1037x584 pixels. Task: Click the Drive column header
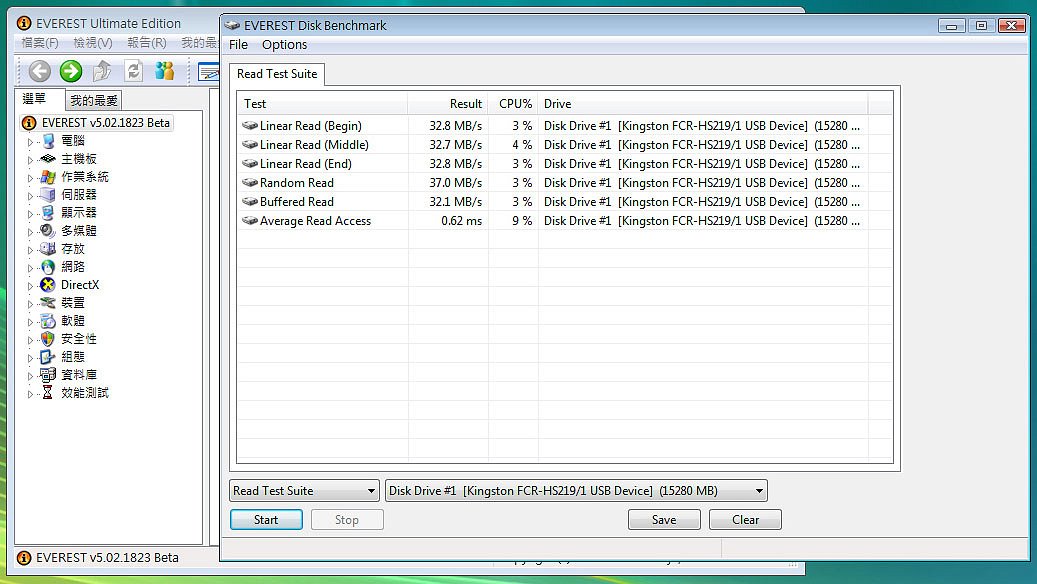(x=703, y=104)
